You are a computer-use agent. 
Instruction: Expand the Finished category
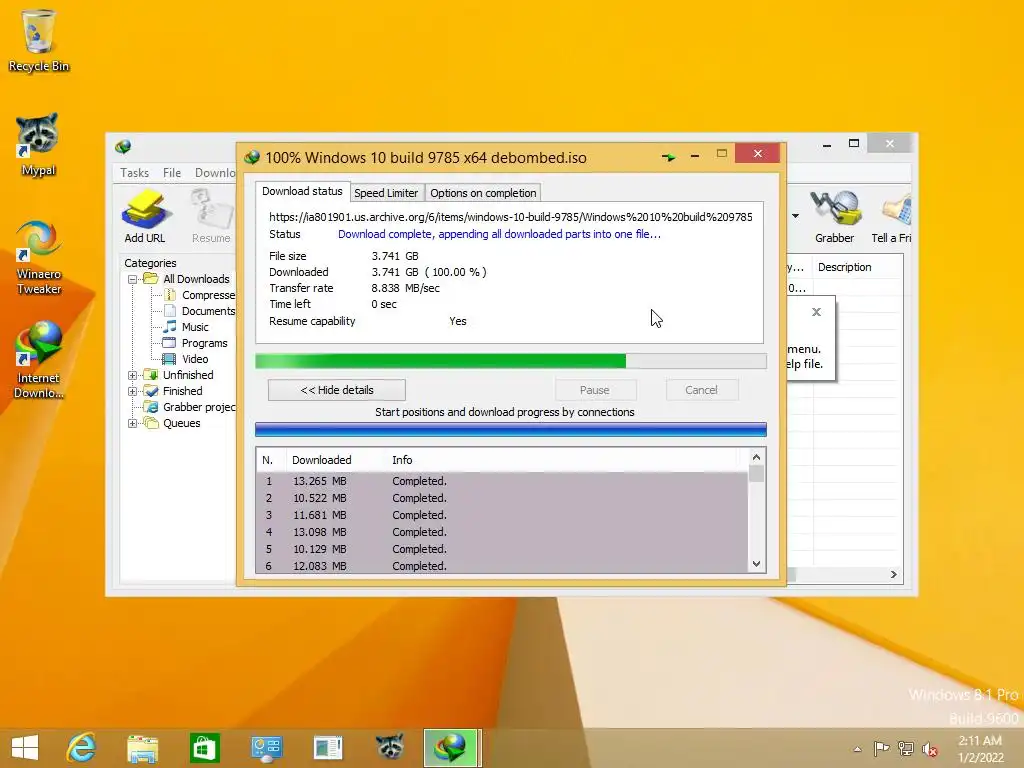coord(133,391)
